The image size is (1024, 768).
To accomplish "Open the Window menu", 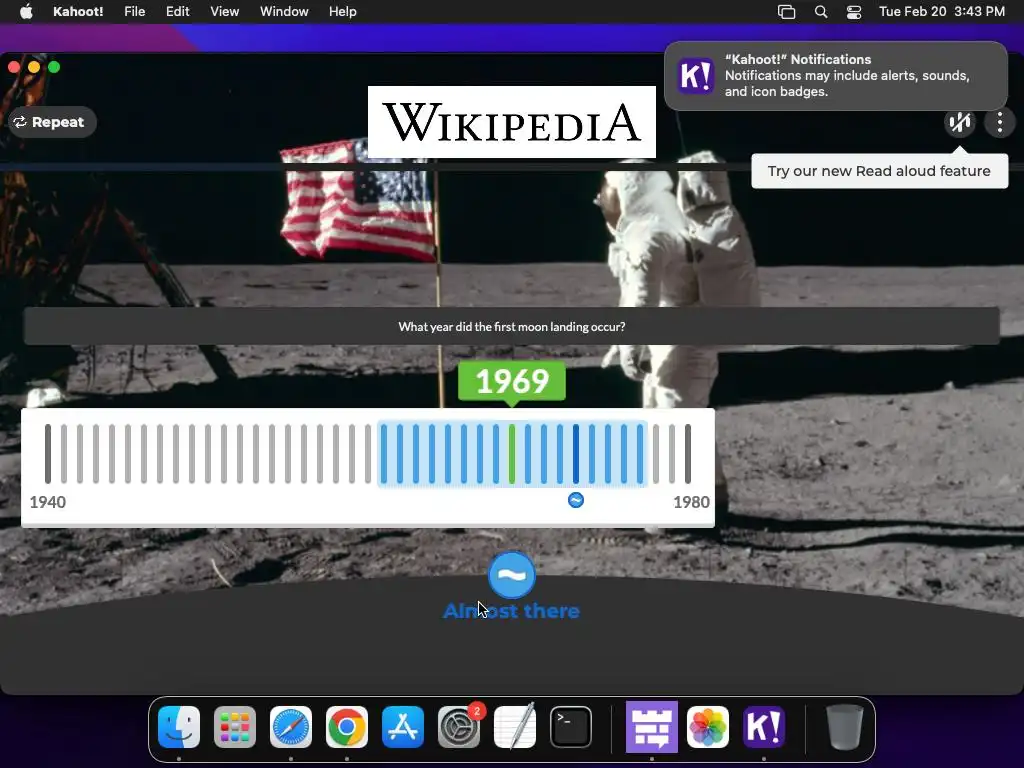I will click(284, 12).
